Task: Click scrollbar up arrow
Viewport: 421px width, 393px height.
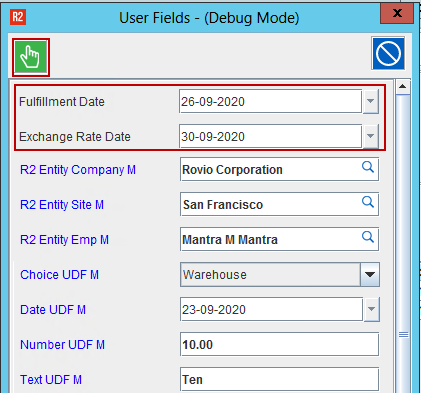Action: click(x=403, y=87)
